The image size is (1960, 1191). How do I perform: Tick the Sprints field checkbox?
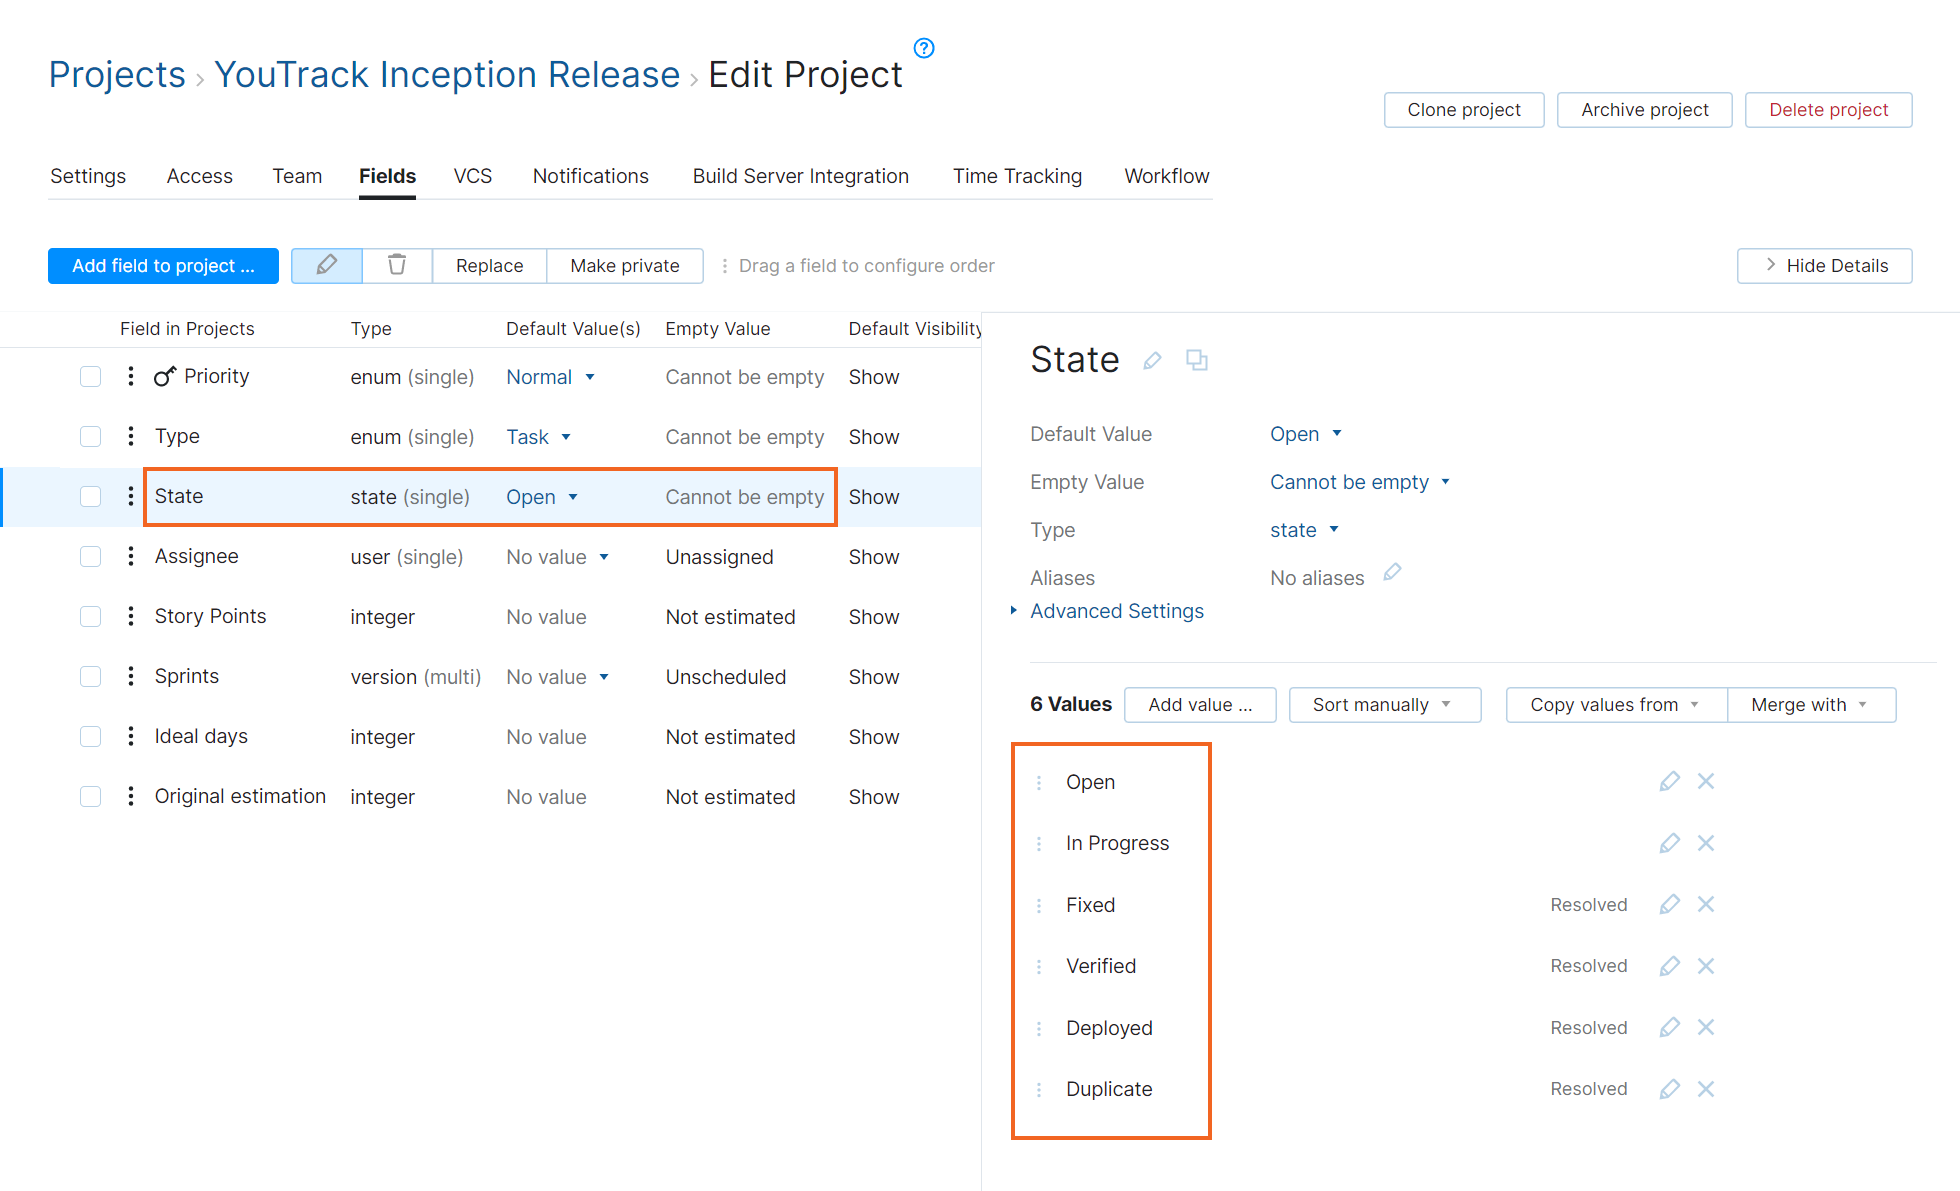(x=91, y=677)
